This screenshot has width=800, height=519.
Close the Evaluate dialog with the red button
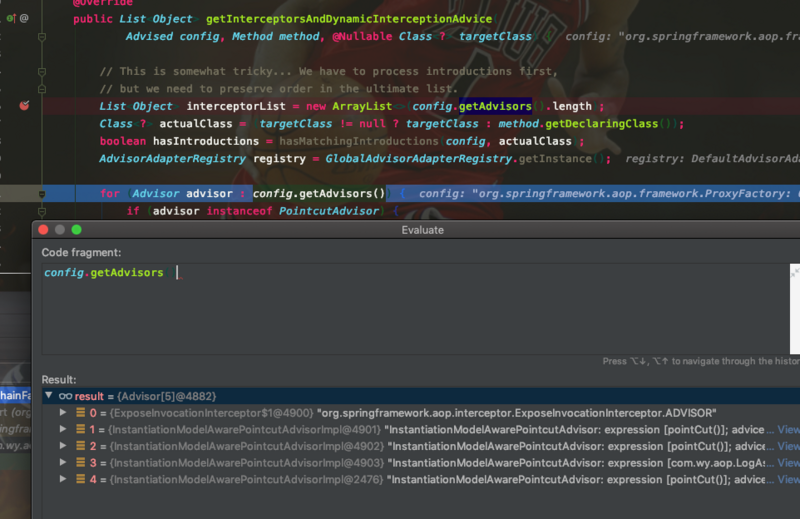tap(43, 230)
